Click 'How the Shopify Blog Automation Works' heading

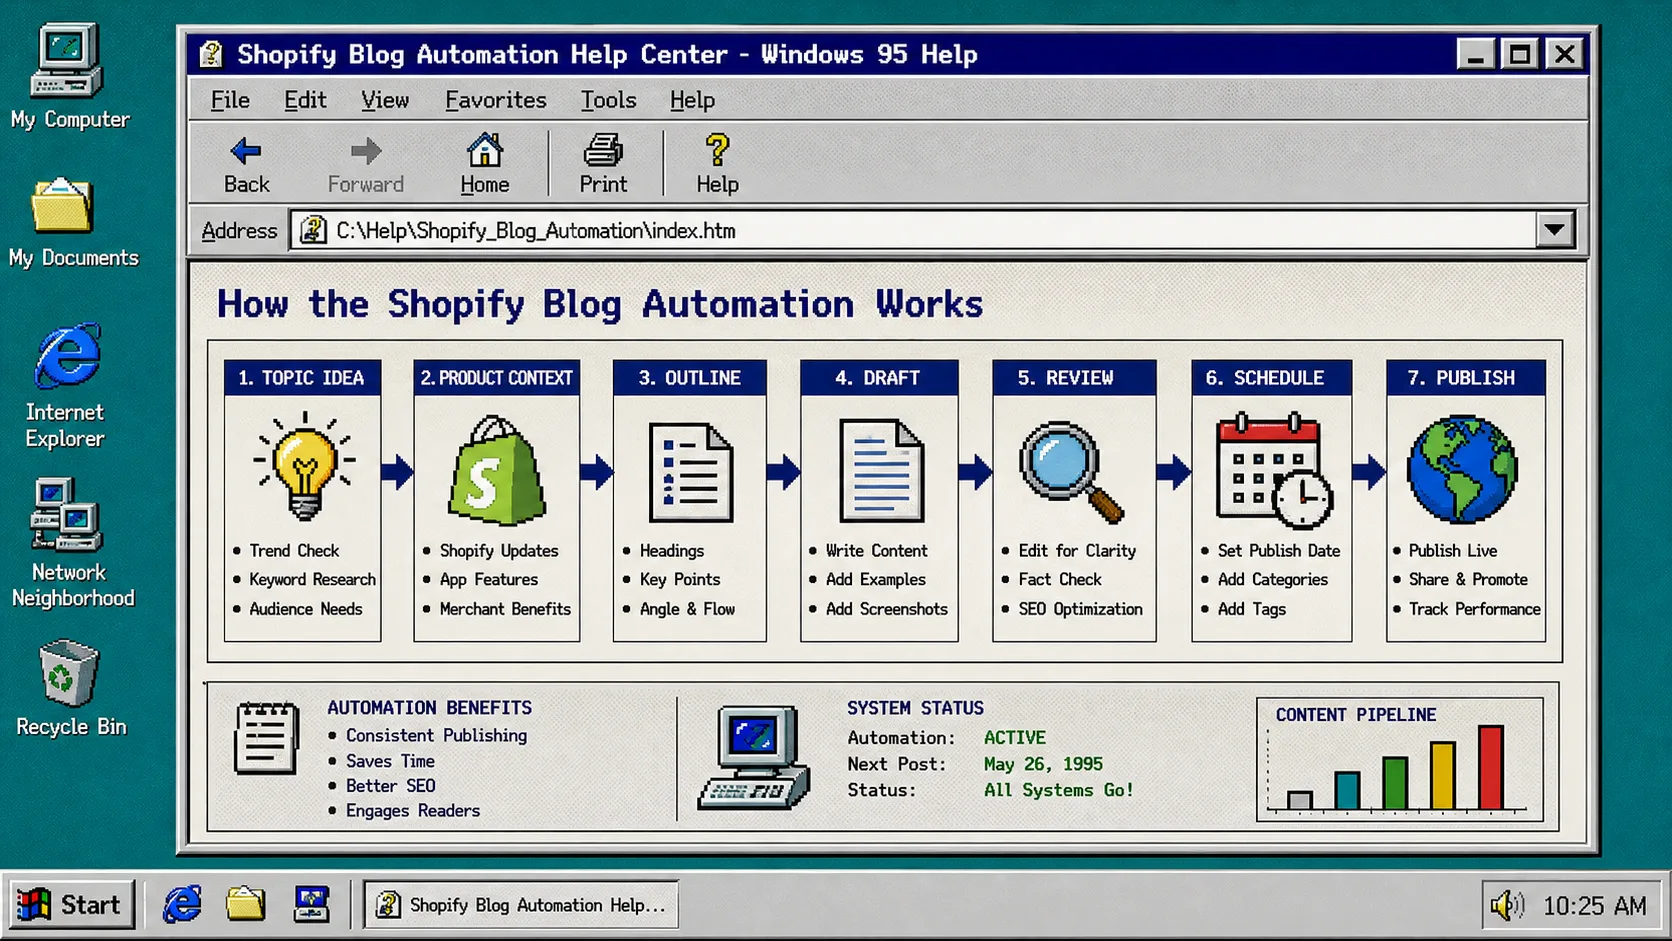tap(600, 304)
